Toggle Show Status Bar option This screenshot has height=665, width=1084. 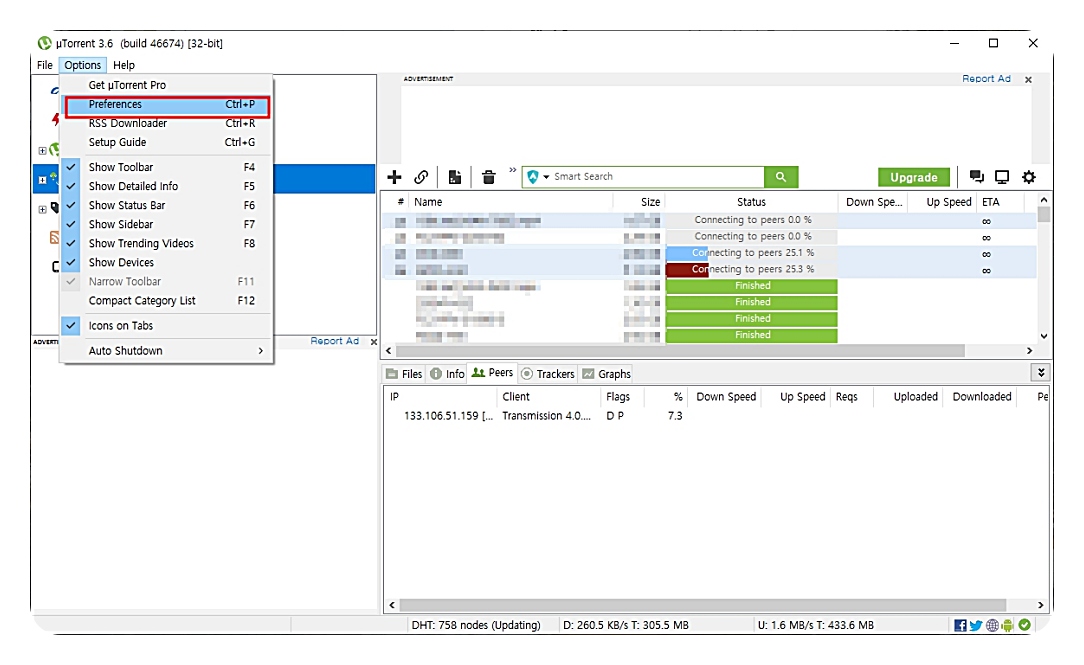tap(166, 205)
